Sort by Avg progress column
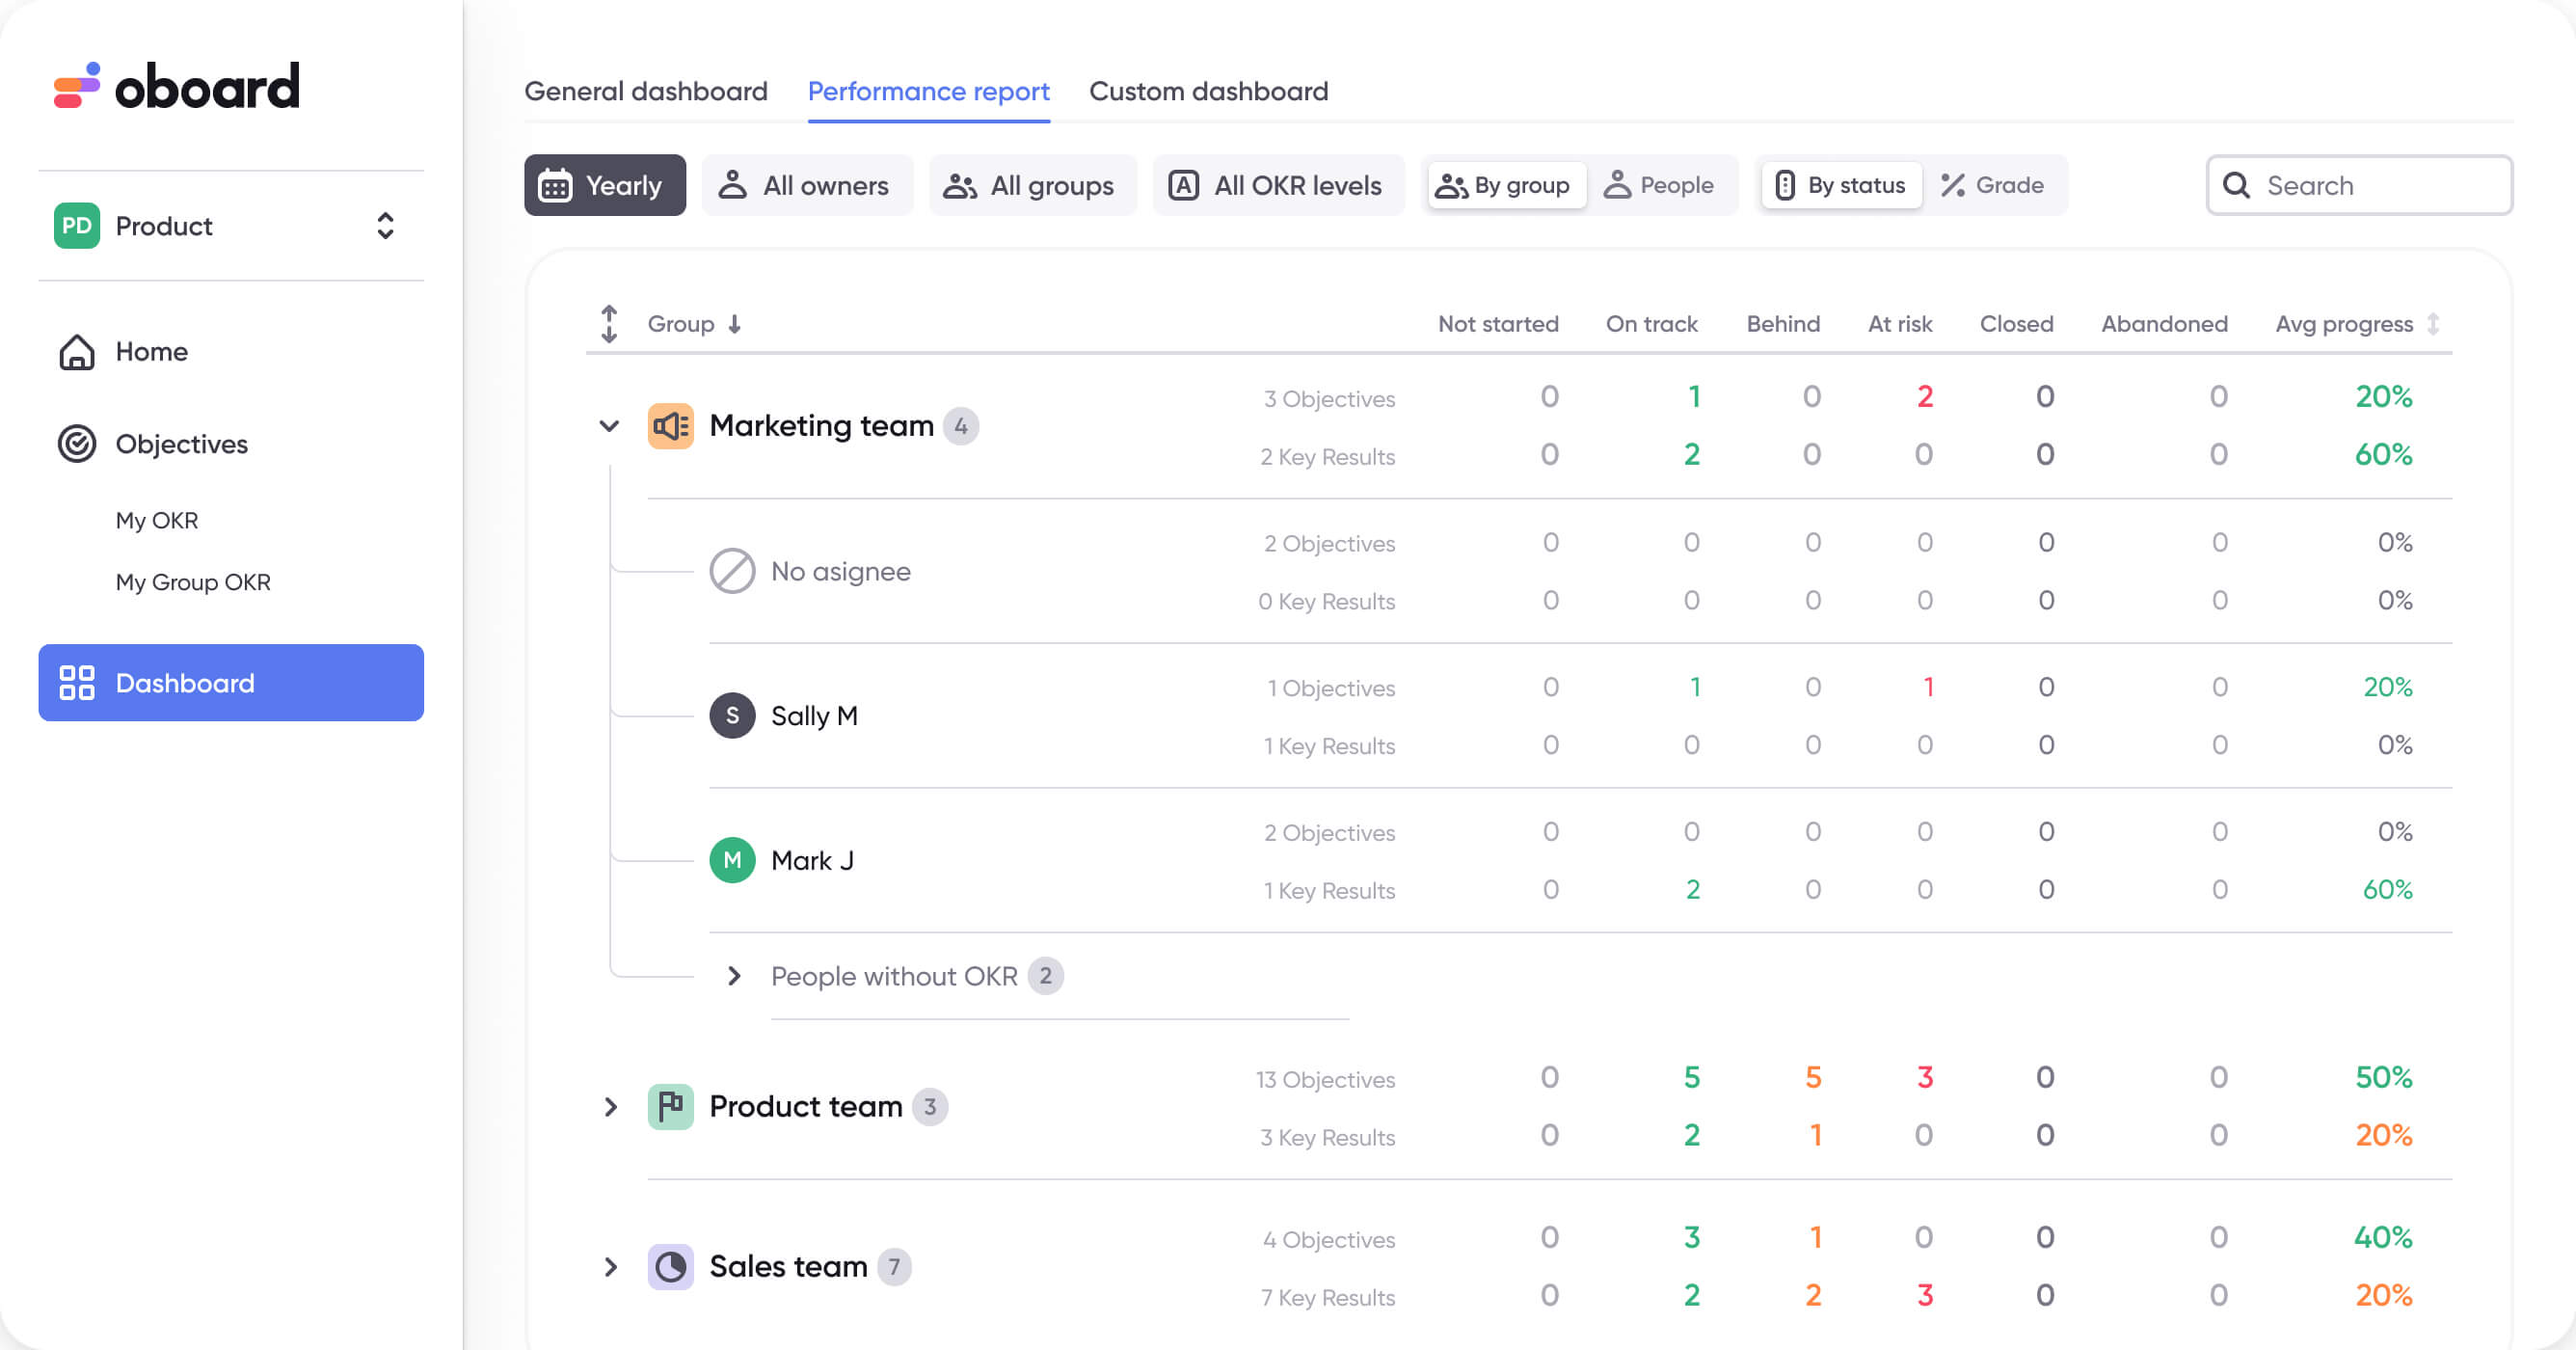Viewport: 2576px width, 1350px height. click(x=2345, y=323)
